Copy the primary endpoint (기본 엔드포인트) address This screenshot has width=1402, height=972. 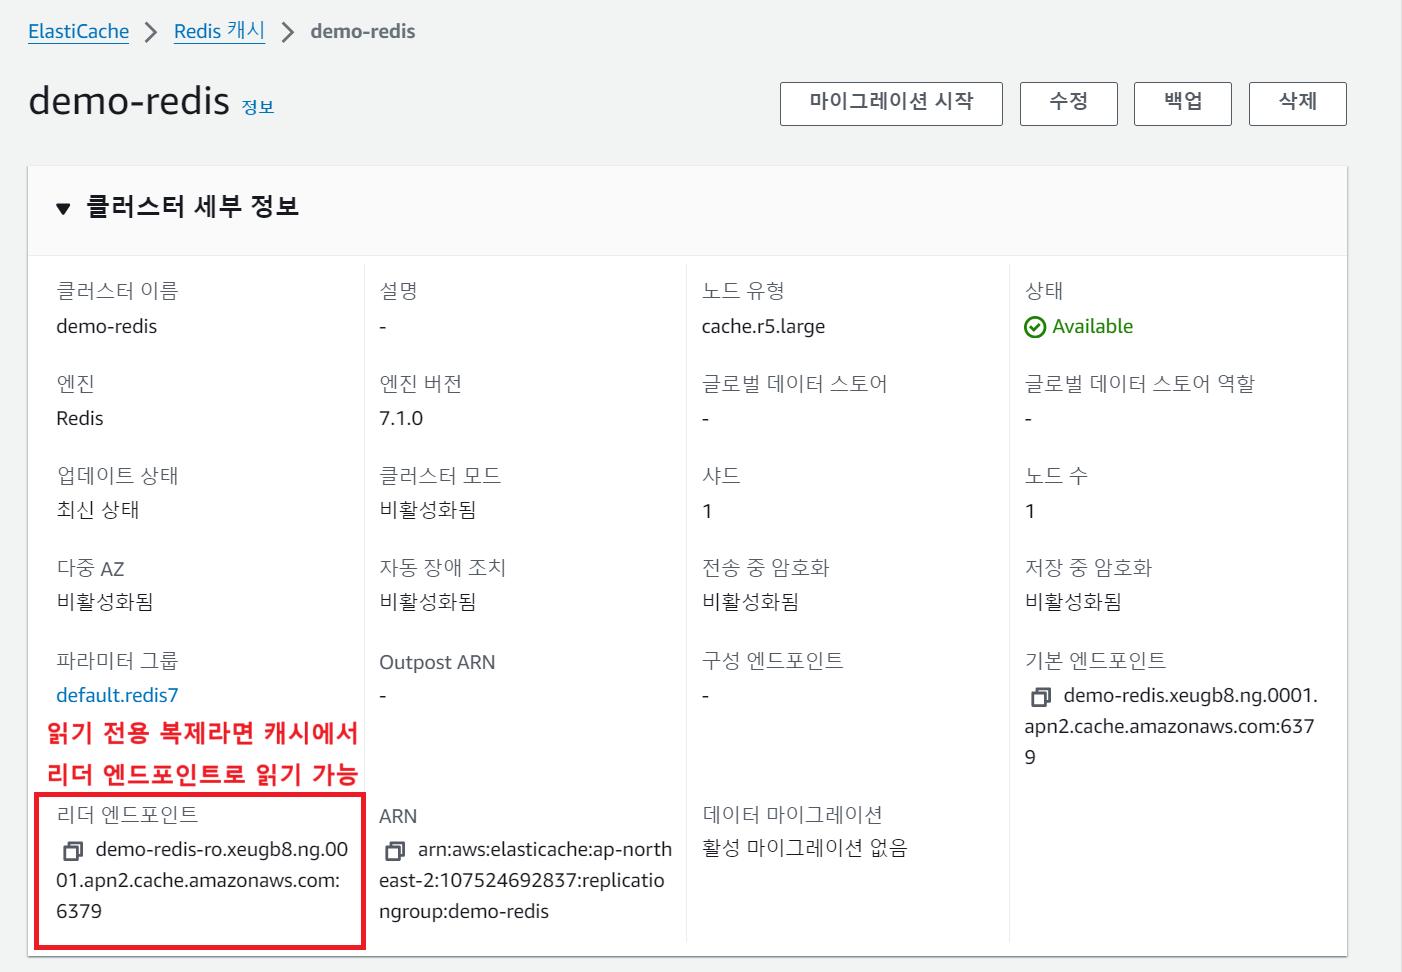[x=1041, y=697]
